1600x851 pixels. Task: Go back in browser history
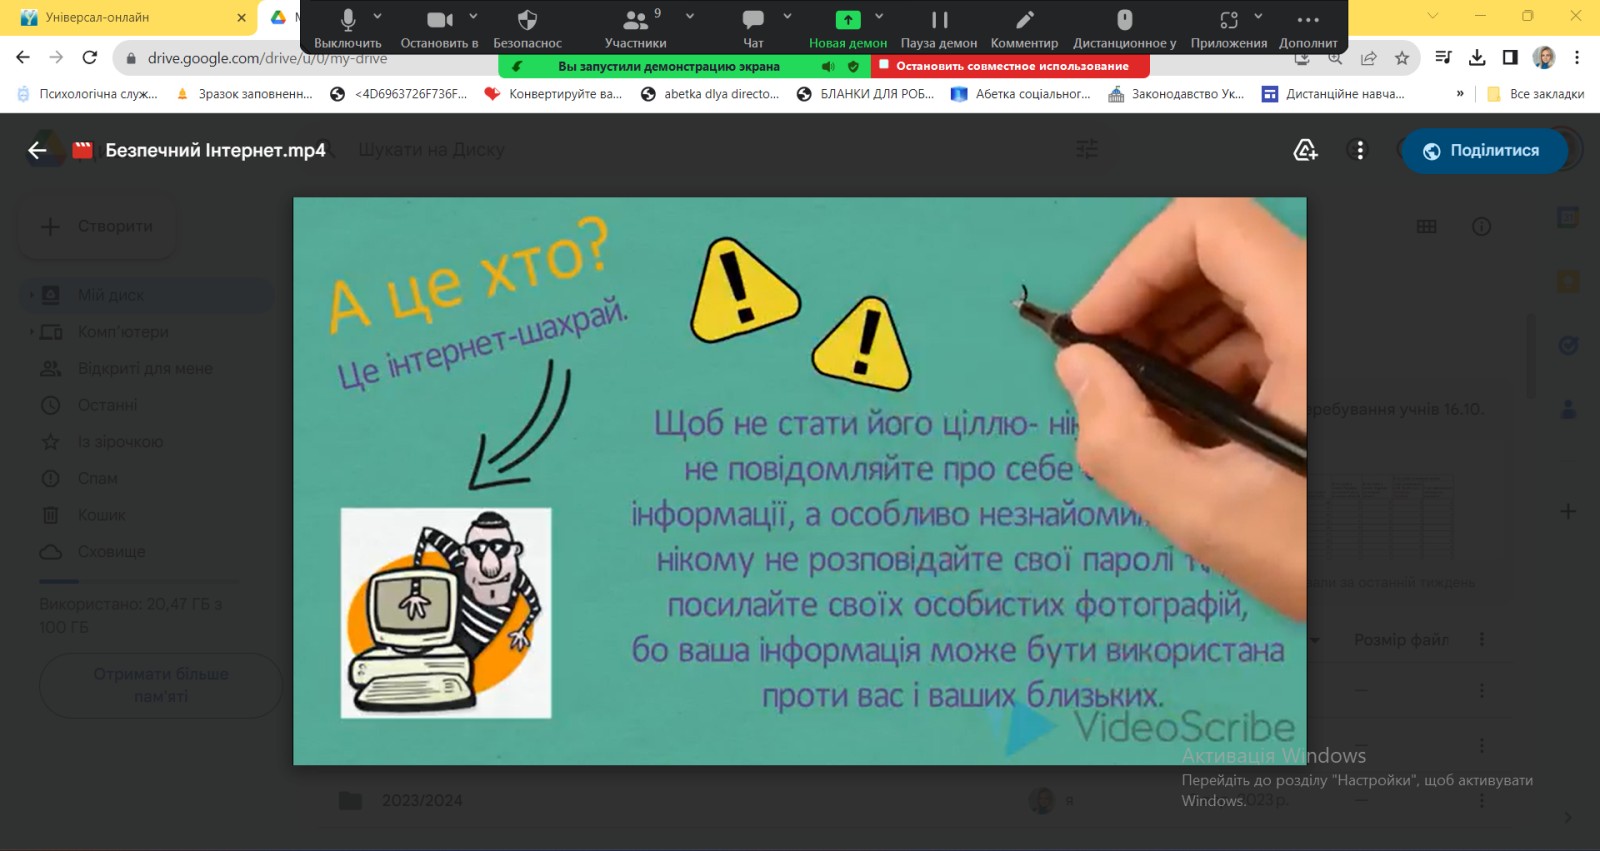click(x=23, y=58)
